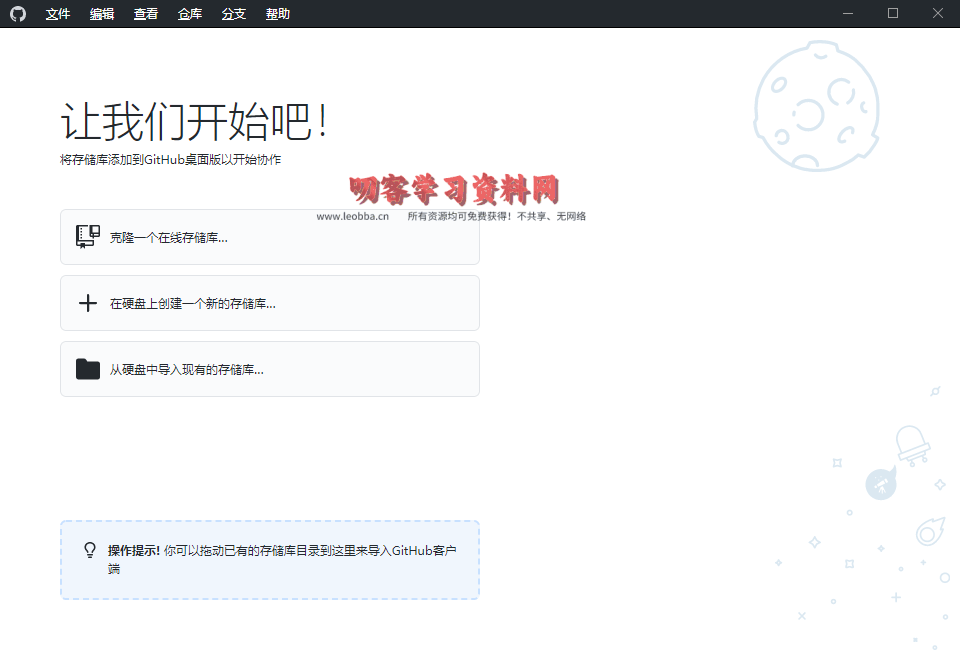
Task: Open the 仓库 menu
Action: pyautogui.click(x=190, y=14)
